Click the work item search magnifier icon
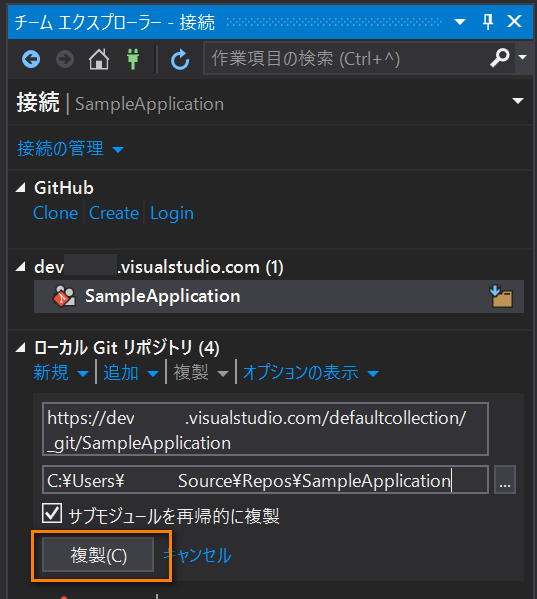 (x=500, y=58)
